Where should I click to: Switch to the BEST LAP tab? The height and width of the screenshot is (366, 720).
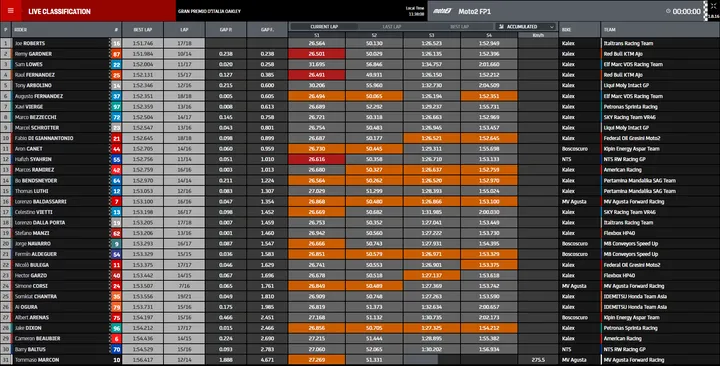pyautogui.click(x=459, y=27)
